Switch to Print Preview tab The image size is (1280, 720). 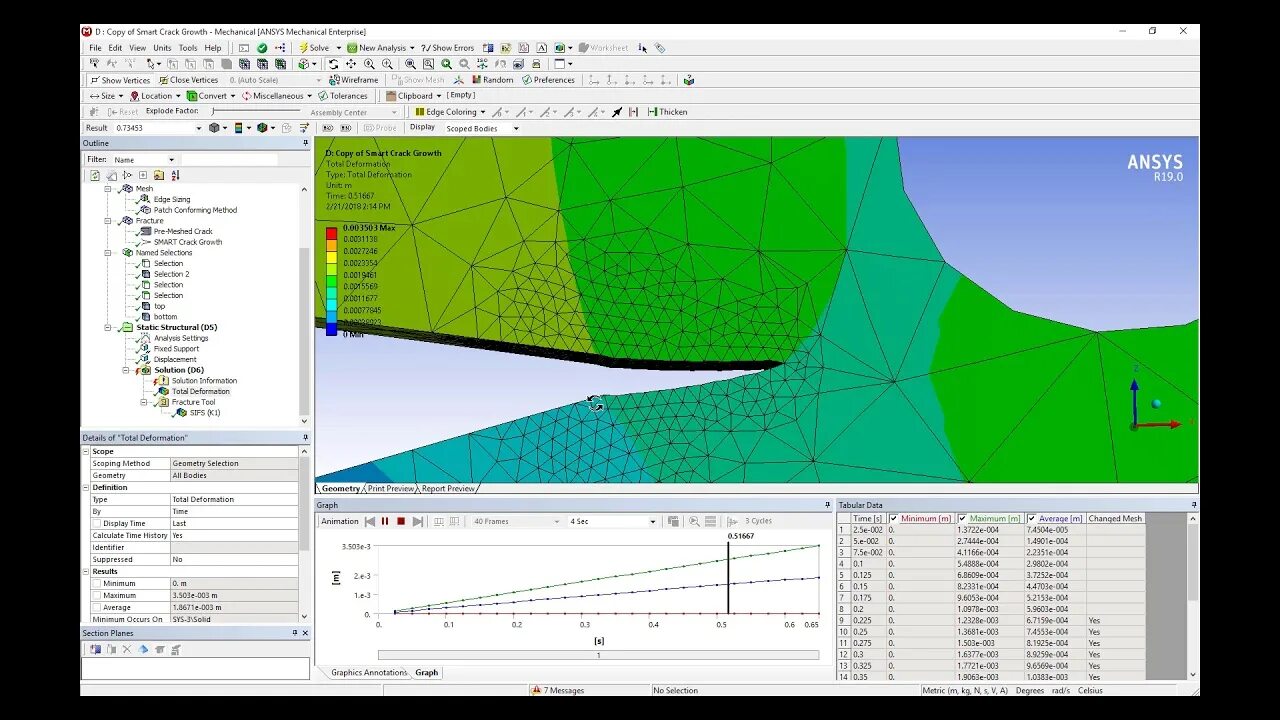click(390, 489)
